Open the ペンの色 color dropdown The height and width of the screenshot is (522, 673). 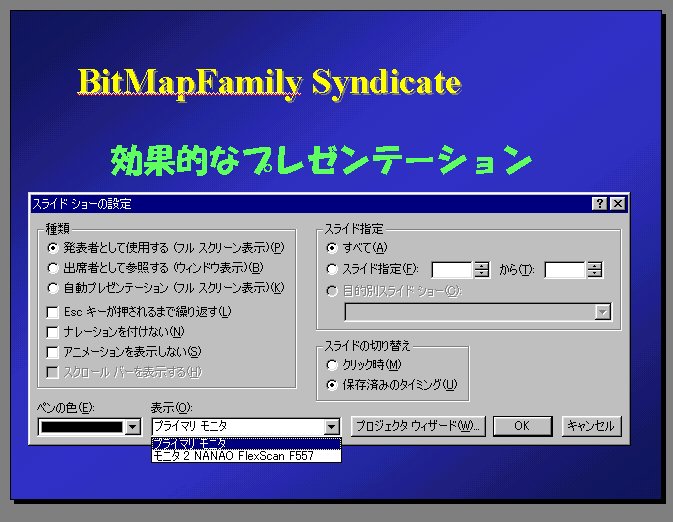click(132, 427)
